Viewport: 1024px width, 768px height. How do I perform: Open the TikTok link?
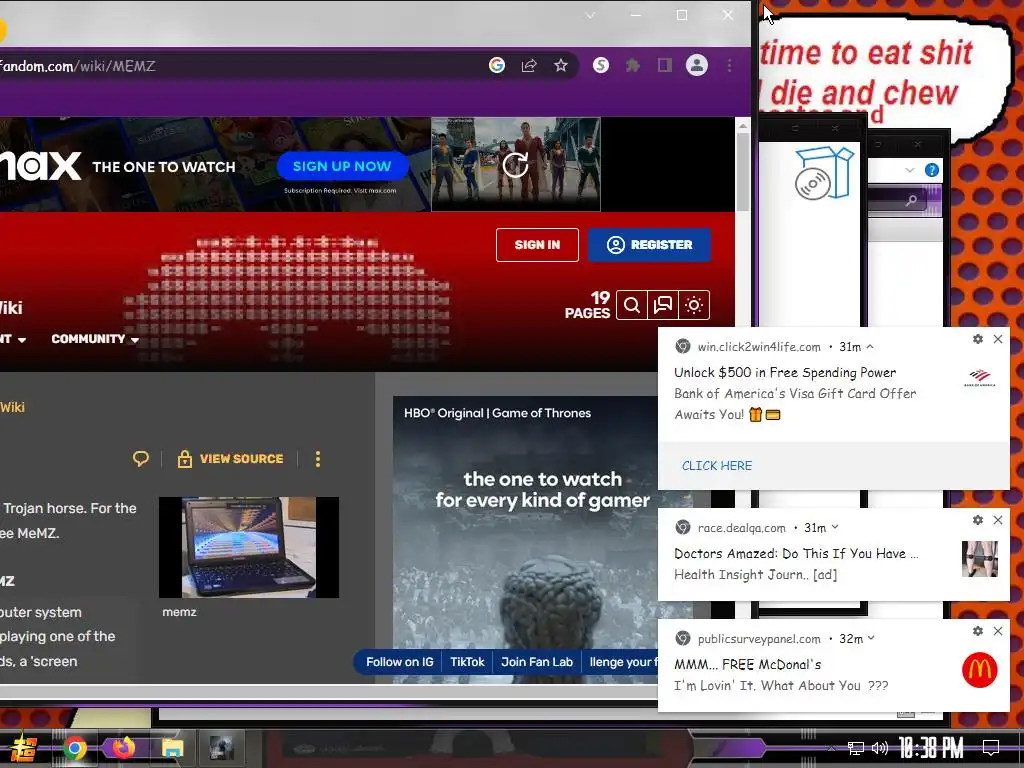468,662
